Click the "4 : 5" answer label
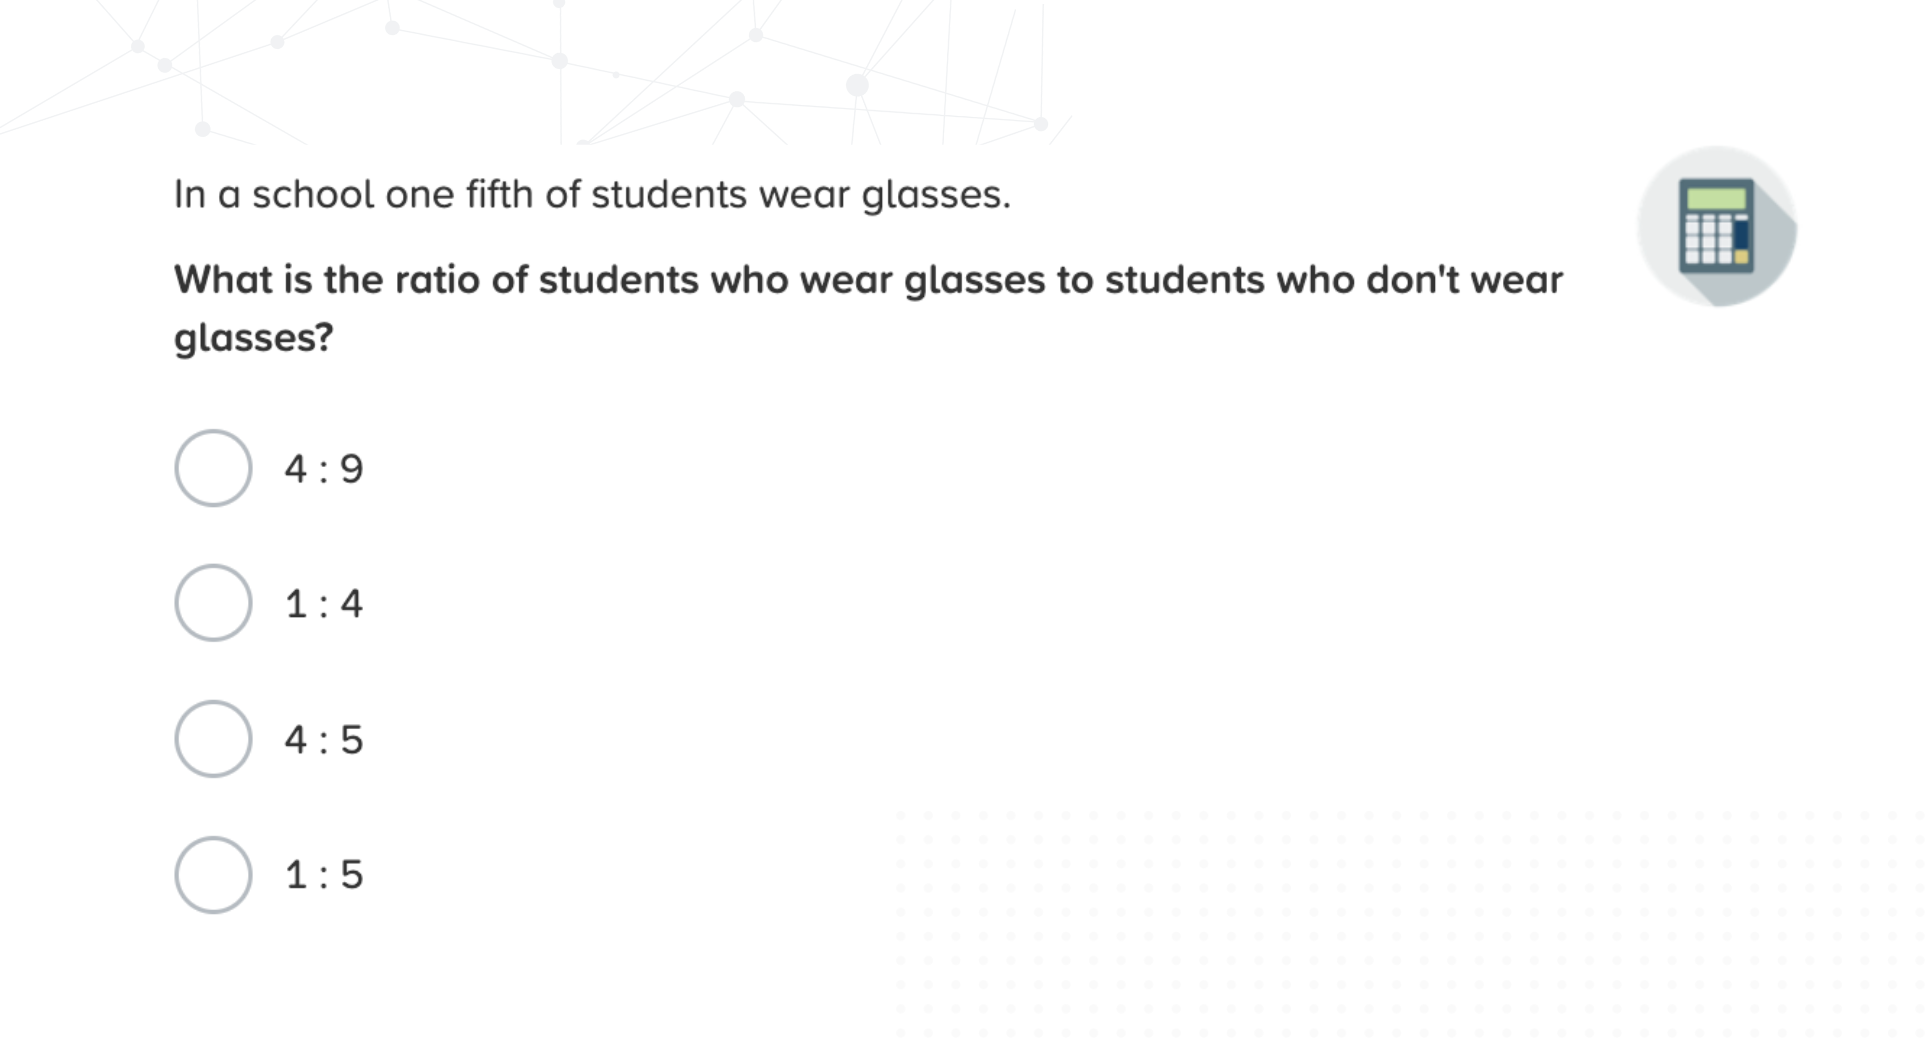 [324, 740]
